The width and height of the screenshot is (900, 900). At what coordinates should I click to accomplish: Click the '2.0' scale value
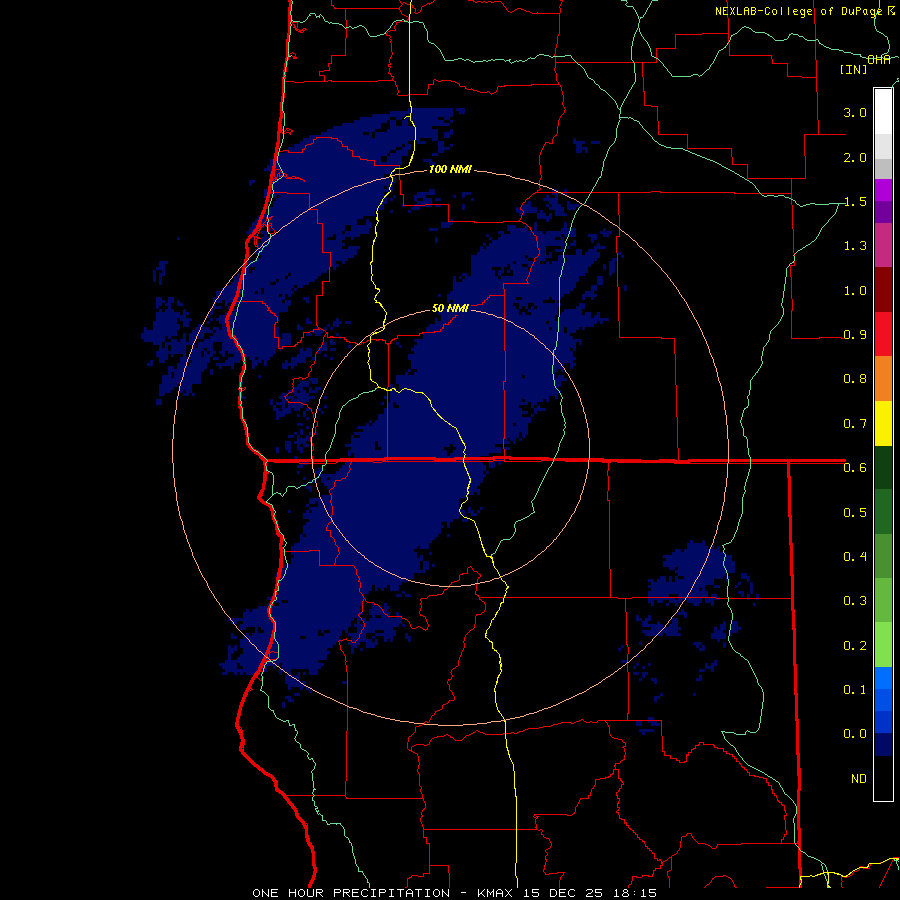pos(855,157)
